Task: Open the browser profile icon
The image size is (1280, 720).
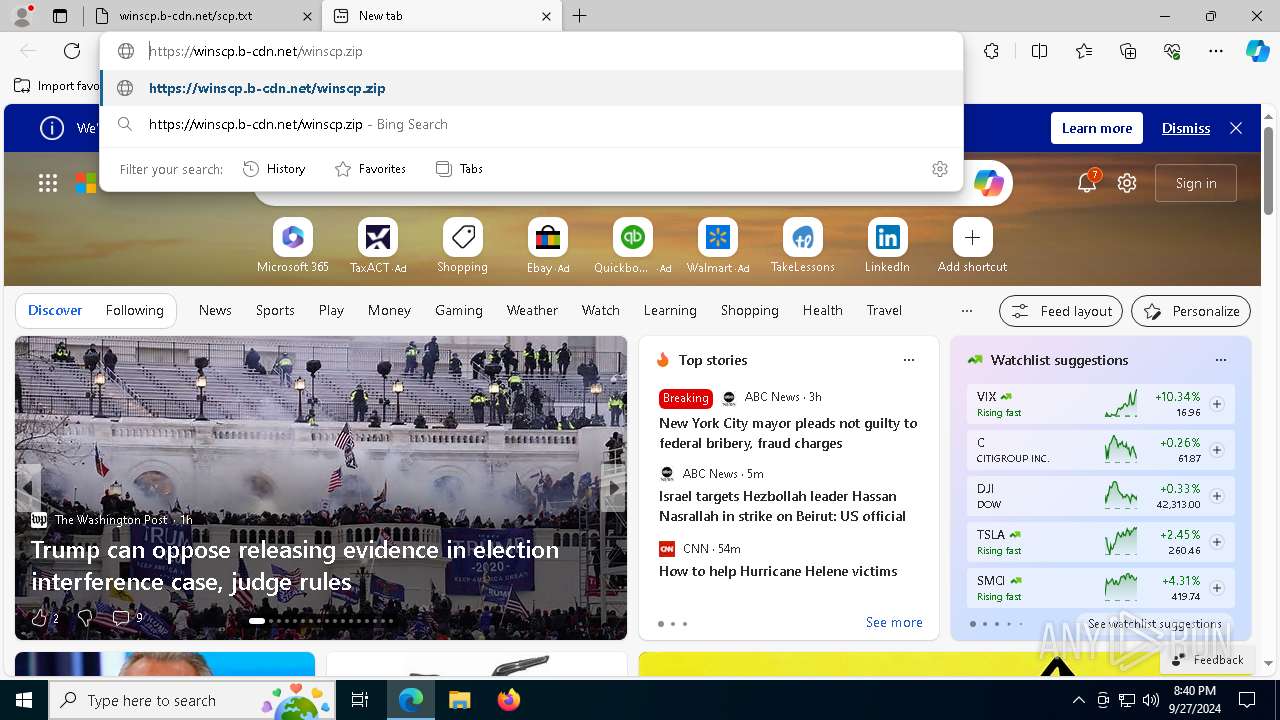Action: coord(21,16)
